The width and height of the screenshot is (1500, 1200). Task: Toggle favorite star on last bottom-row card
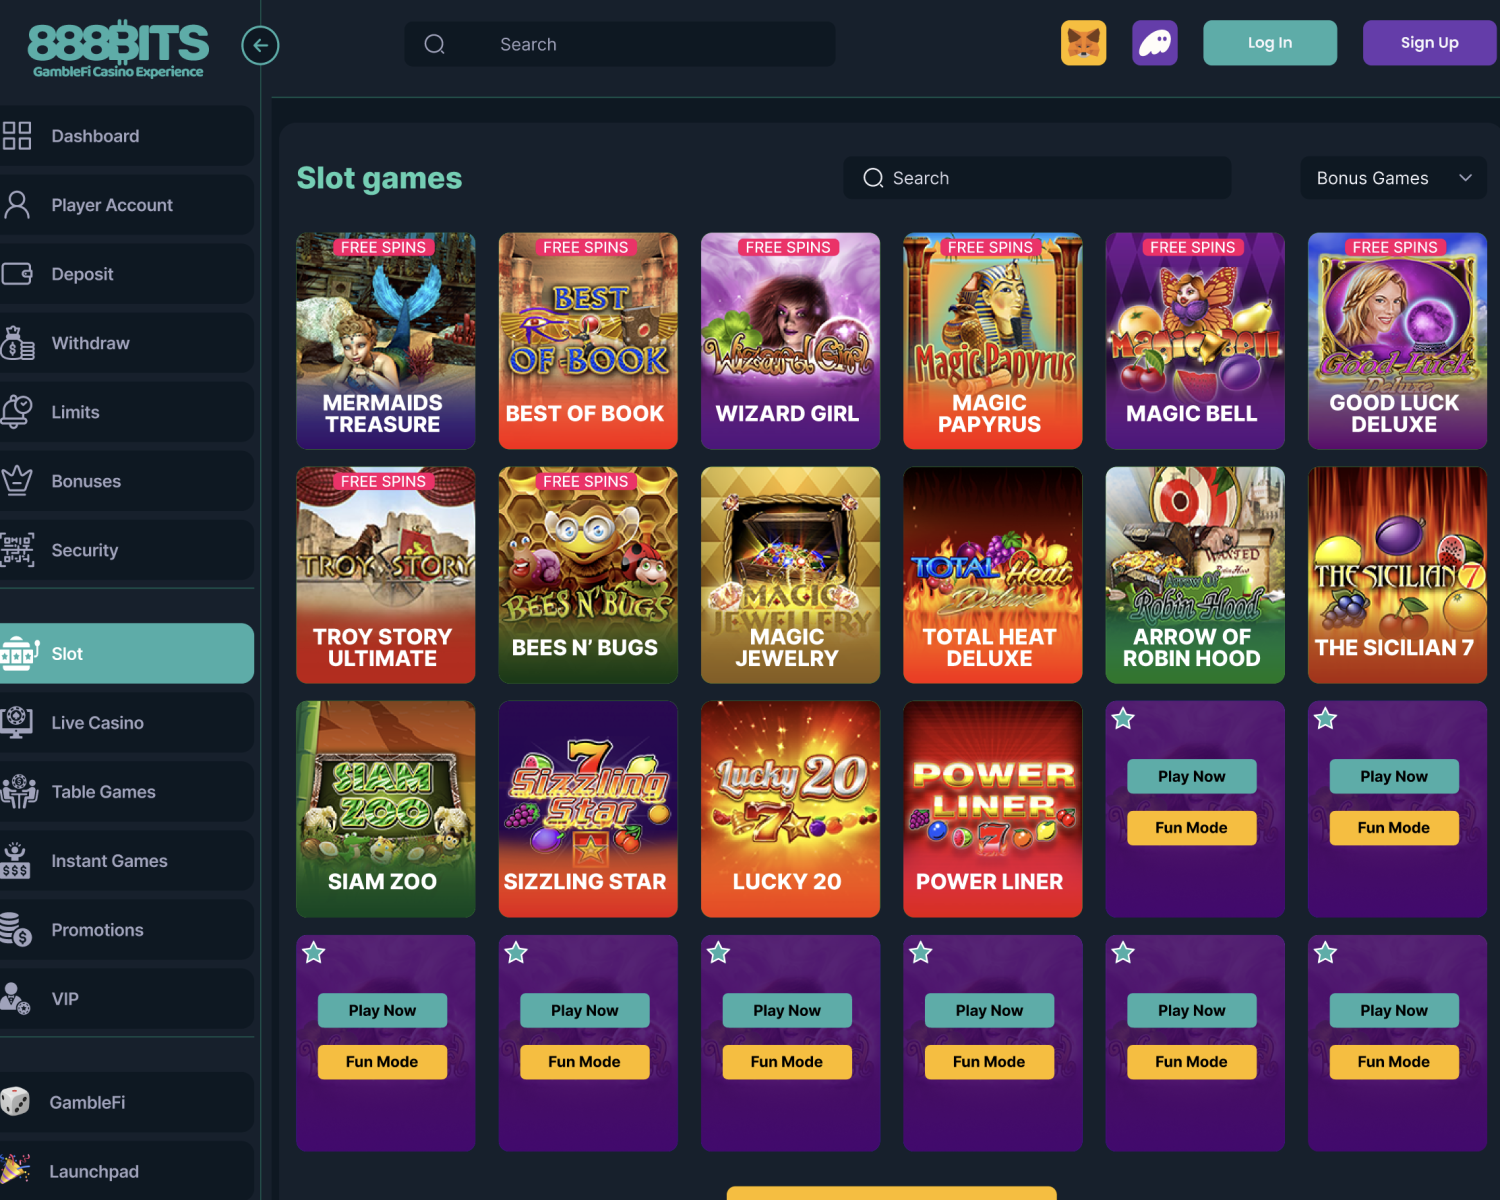pyautogui.click(x=1326, y=953)
